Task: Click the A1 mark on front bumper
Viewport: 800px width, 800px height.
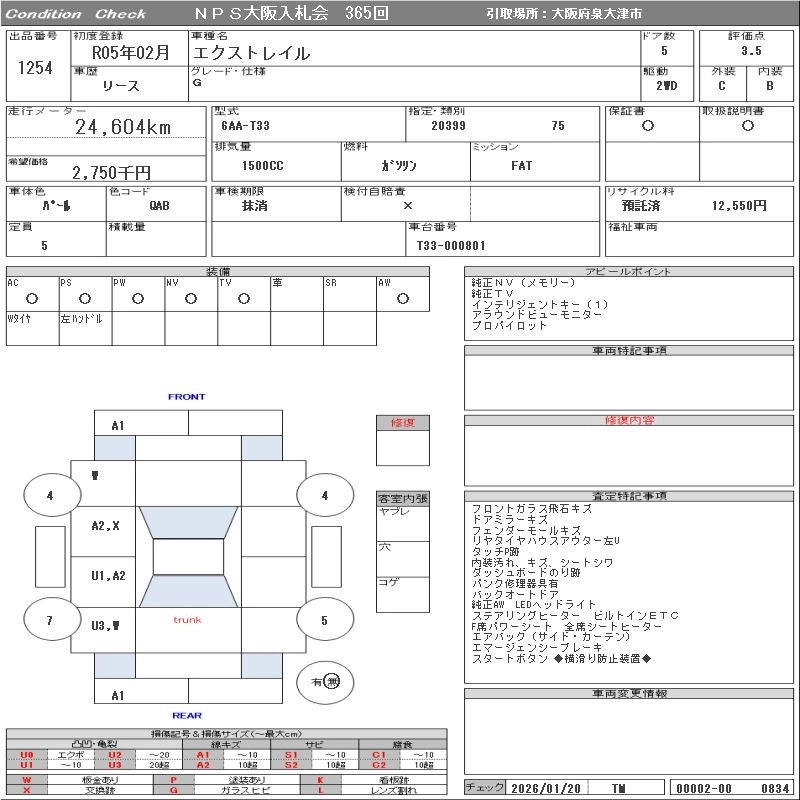Action: click(118, 426)
